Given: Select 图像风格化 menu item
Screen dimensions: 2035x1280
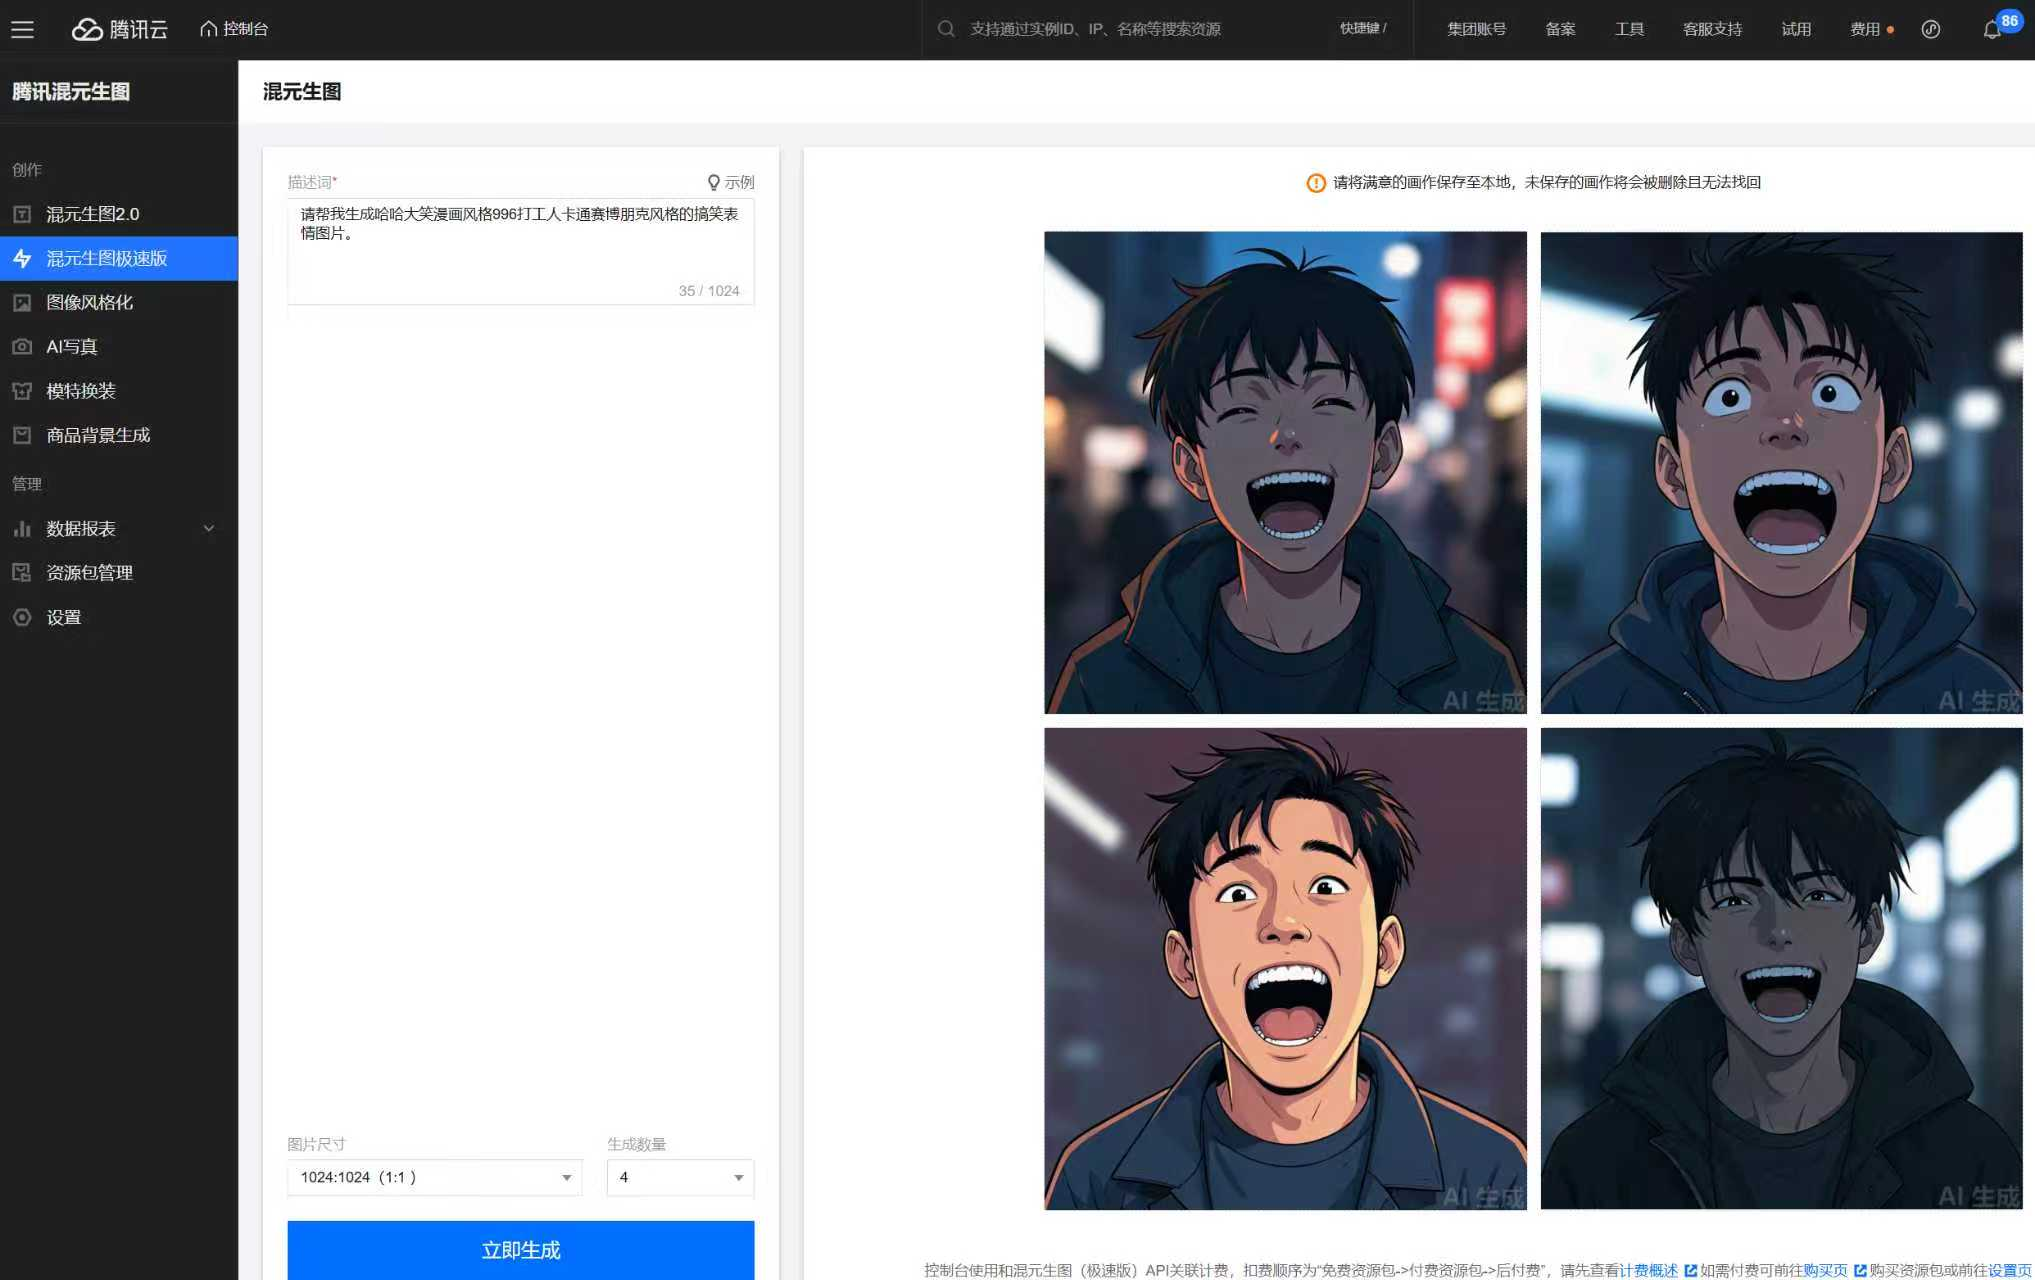Looking at the screenshot, I should pos(89,302).
